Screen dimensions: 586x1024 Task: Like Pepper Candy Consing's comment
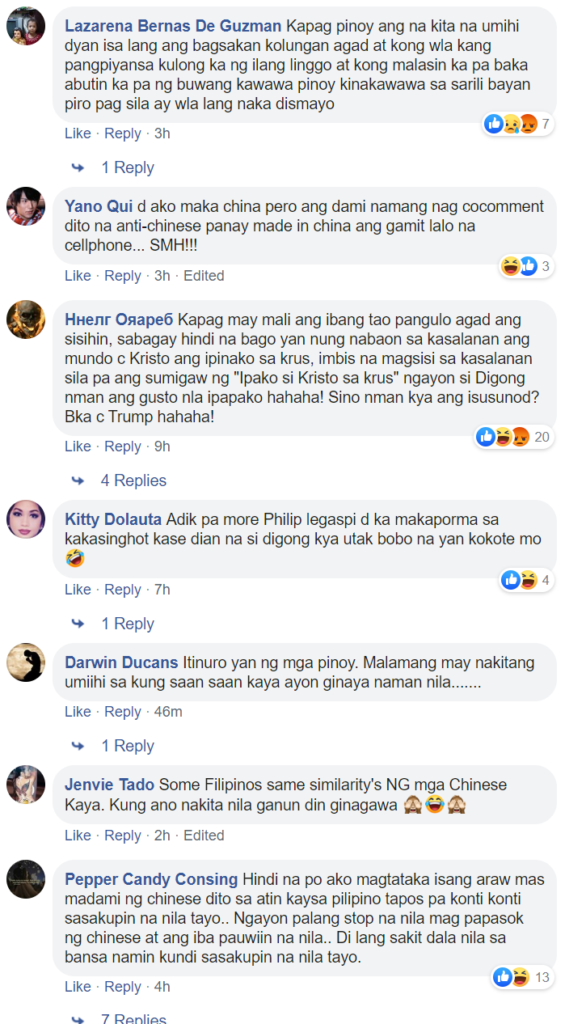[78, 987]
